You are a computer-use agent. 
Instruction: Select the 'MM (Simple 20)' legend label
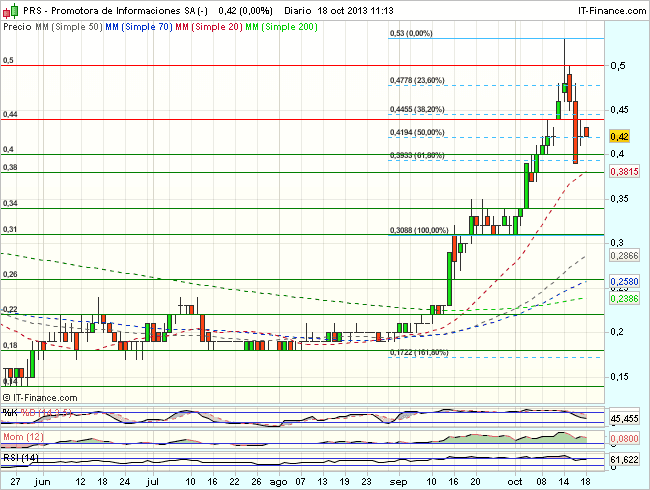click(209, 27)
